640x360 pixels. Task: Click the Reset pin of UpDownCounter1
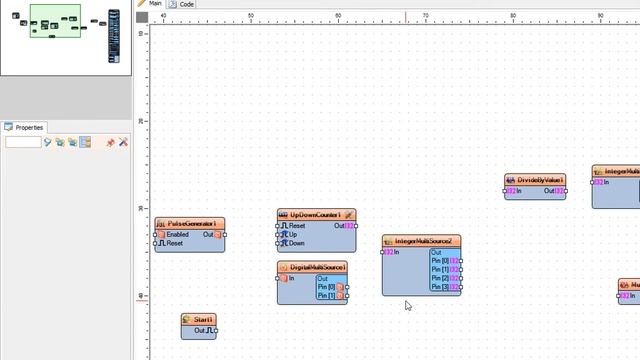click(278, 226)
